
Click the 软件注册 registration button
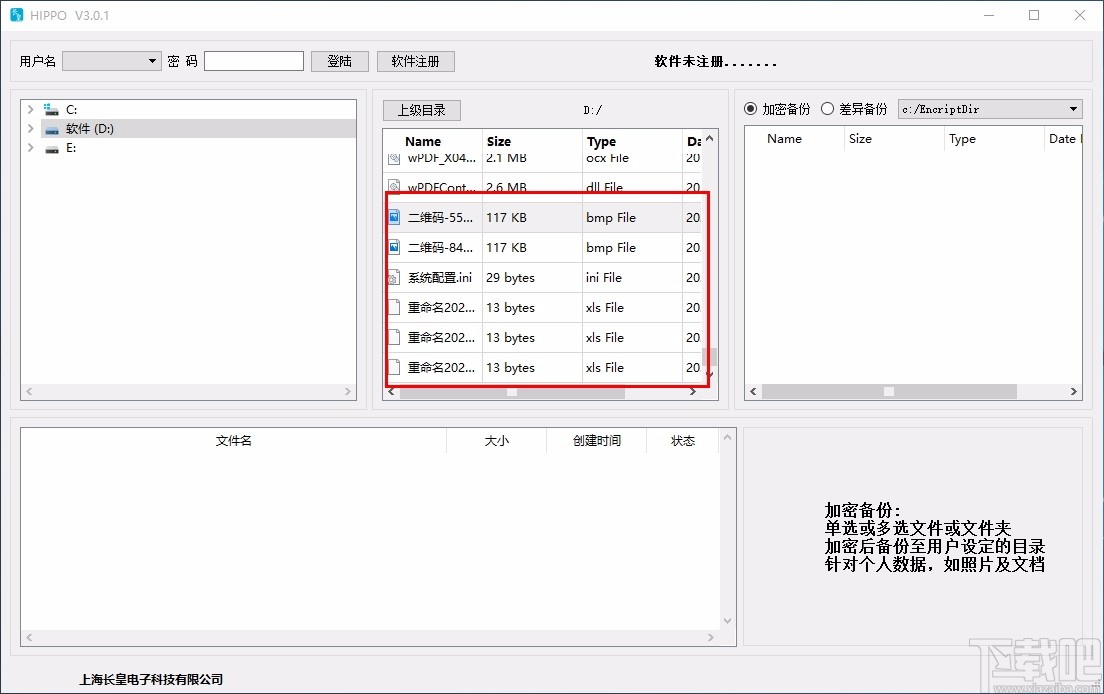[x=415, y=60]
